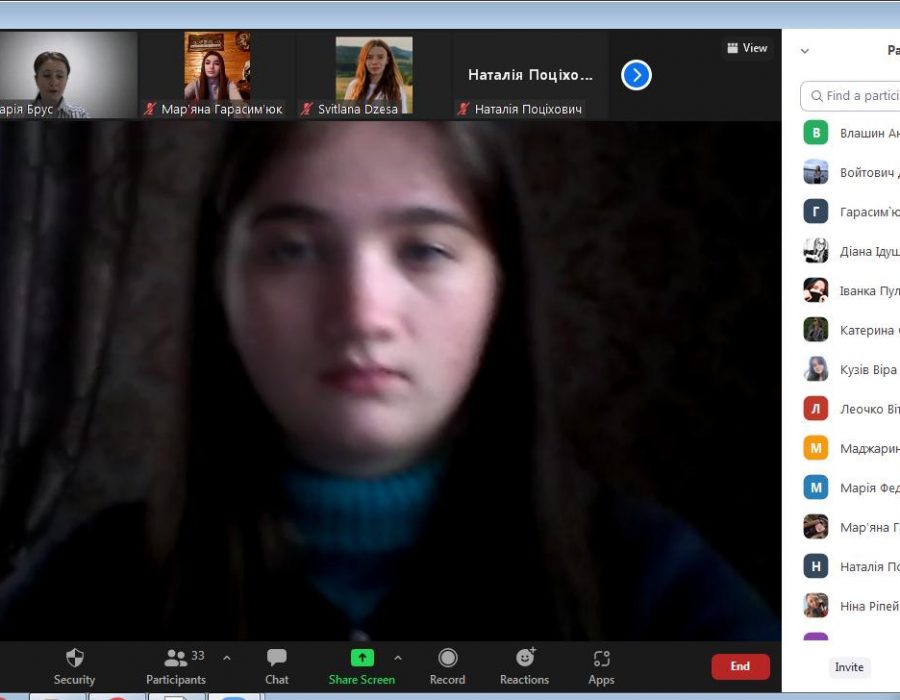Click the chevron at top of participants panel
This screenshot has width=900, height=700.
pyautogui.click(x=805, y=51)
